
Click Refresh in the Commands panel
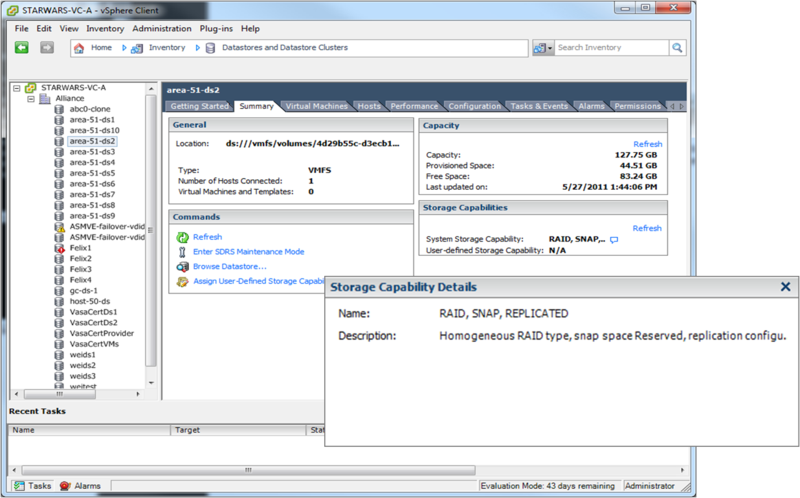pos(207,237)
